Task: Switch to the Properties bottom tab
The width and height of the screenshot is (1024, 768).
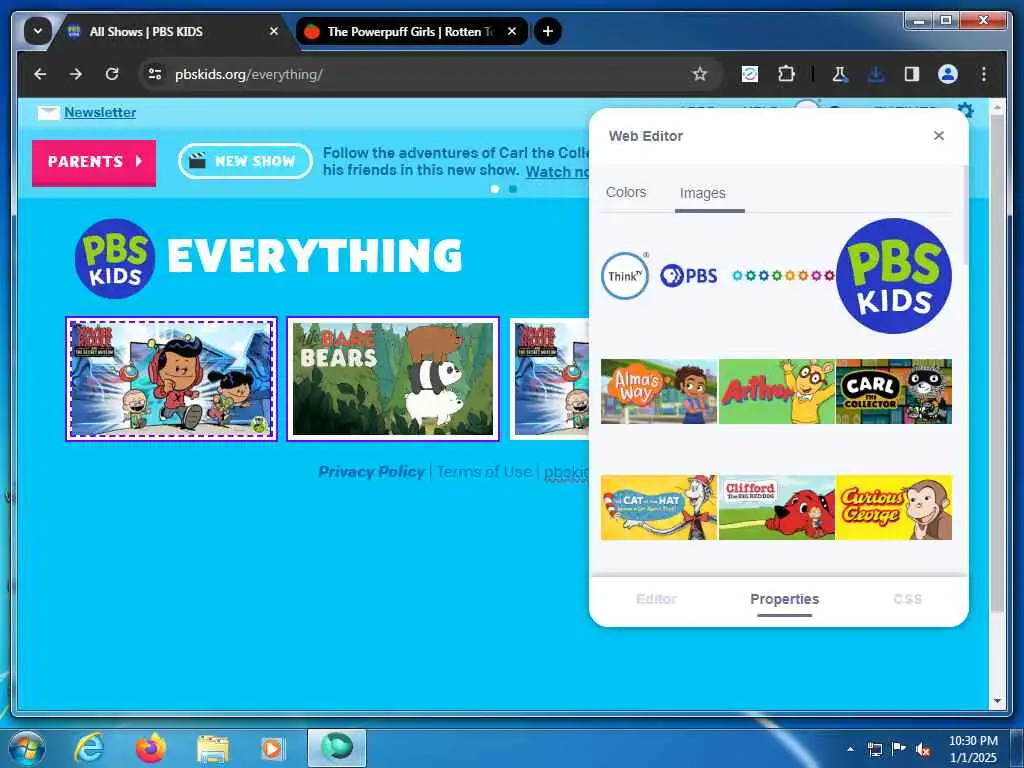Action: tap(784, 599)
